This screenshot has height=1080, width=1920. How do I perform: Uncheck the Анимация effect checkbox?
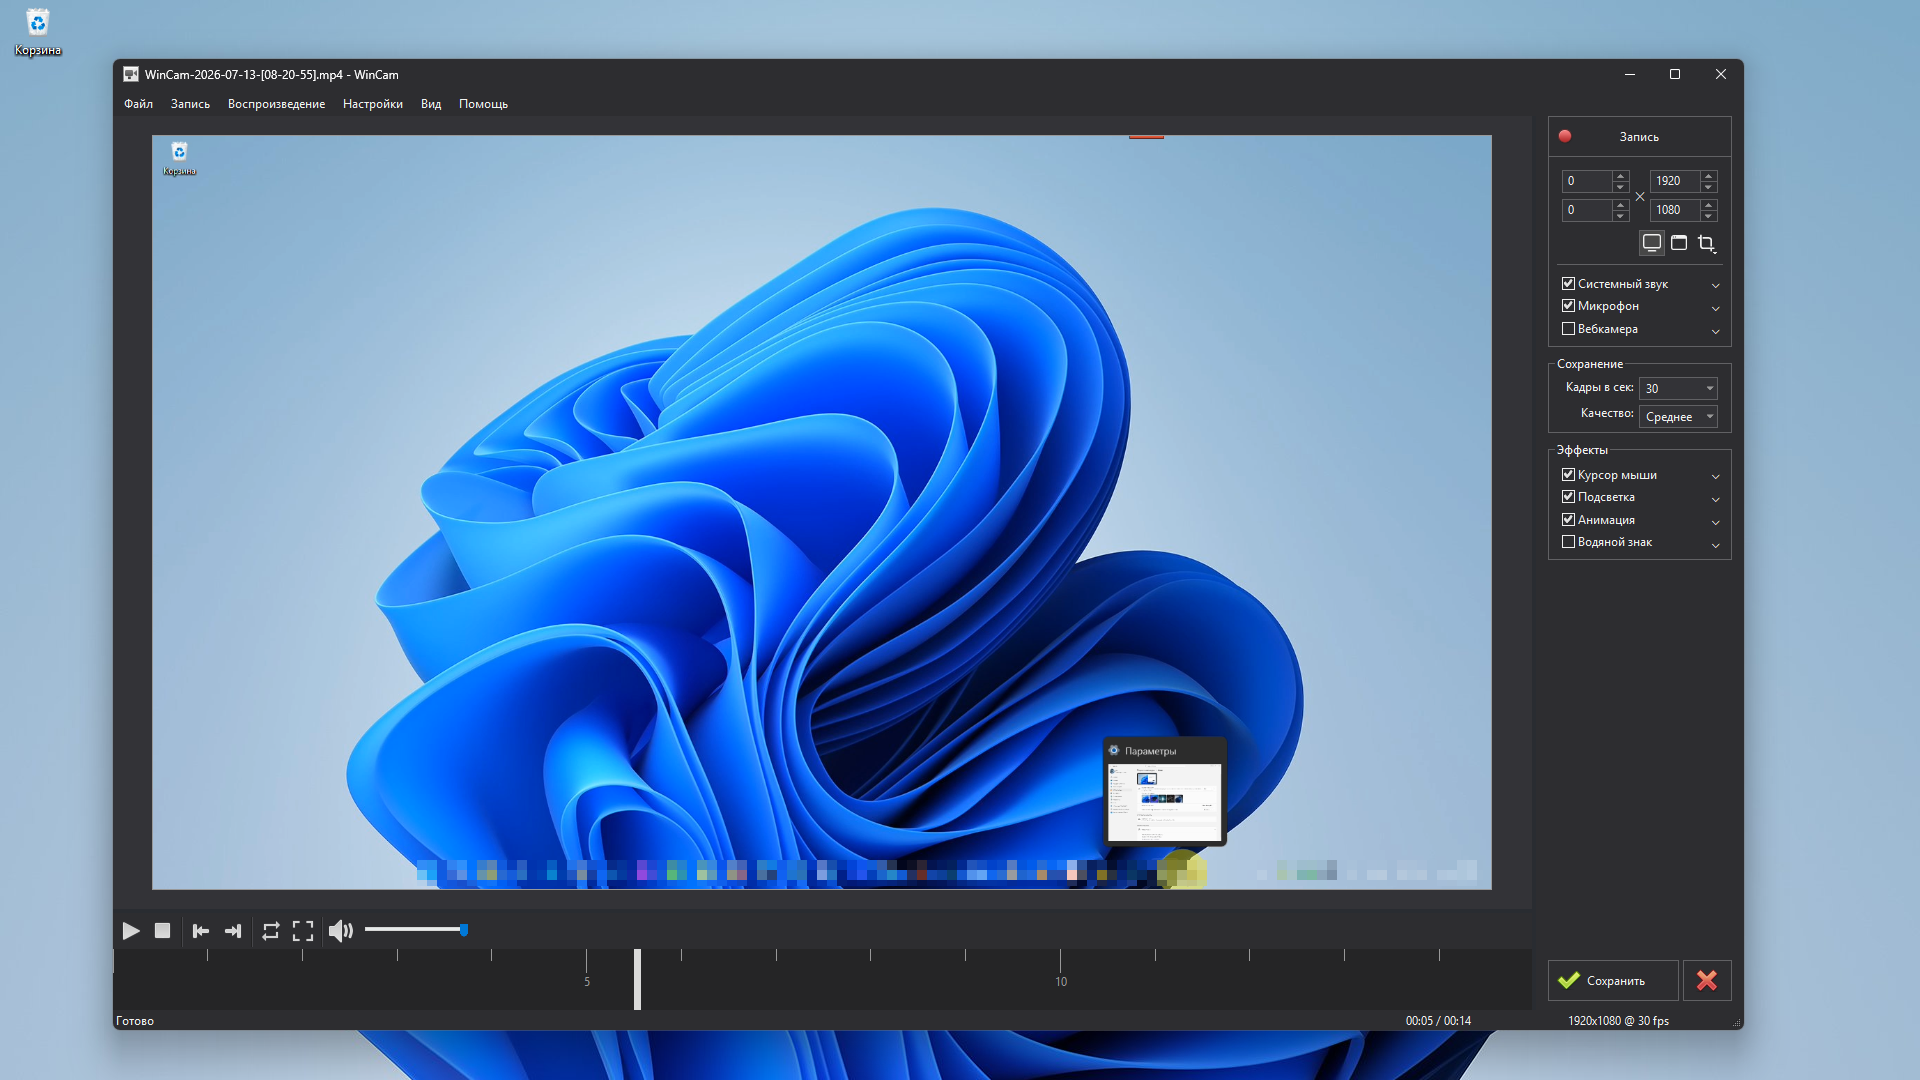pos(1568,520)
